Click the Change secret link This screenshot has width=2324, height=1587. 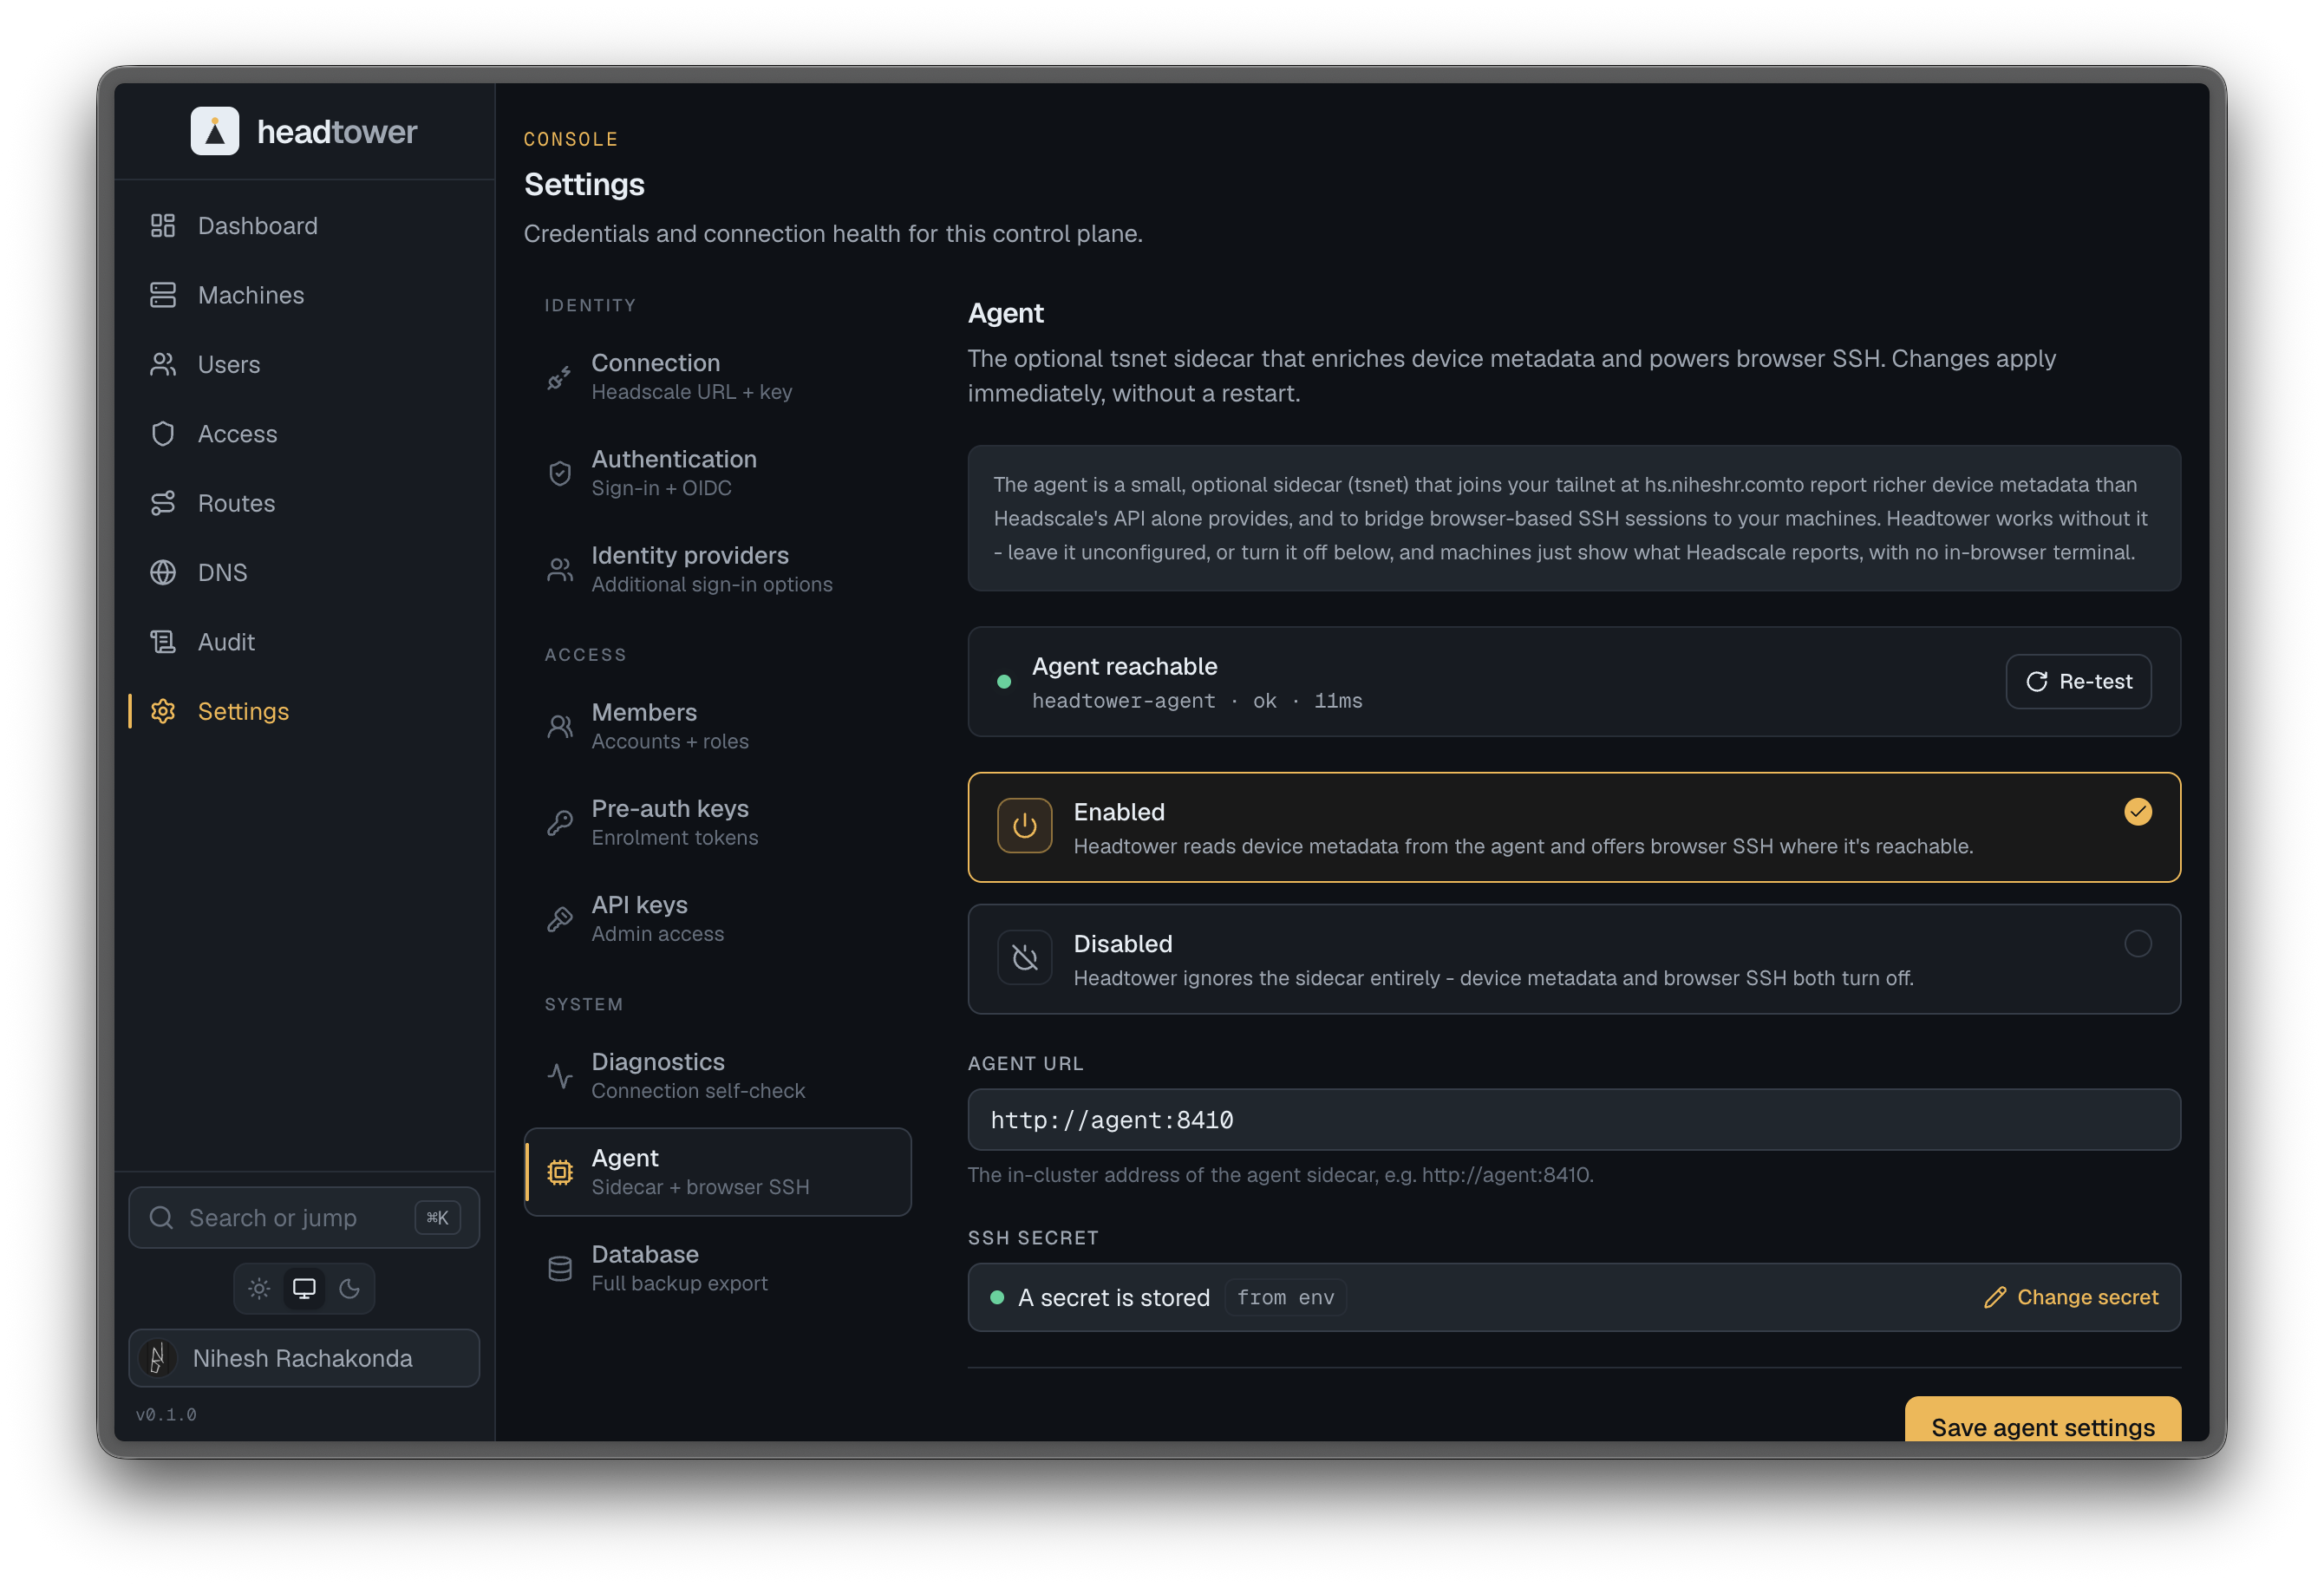2071,1297
